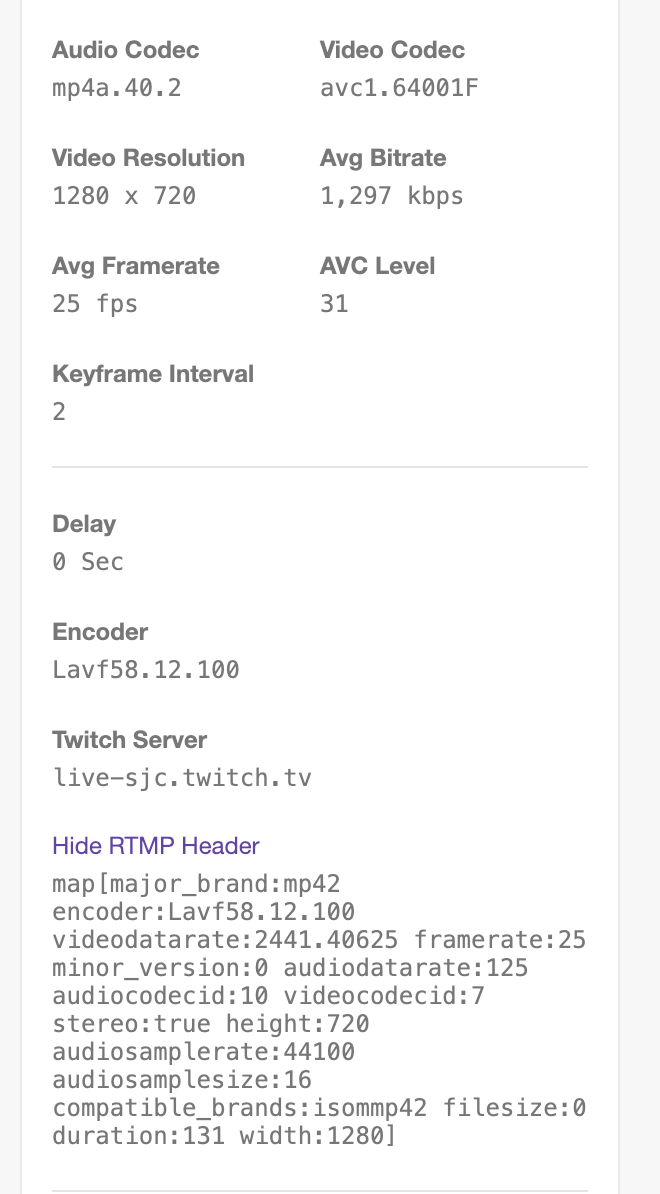Select the Keyframe Interval value 2
Viewport: 660px width, 1194px height.
pos(58,411)
